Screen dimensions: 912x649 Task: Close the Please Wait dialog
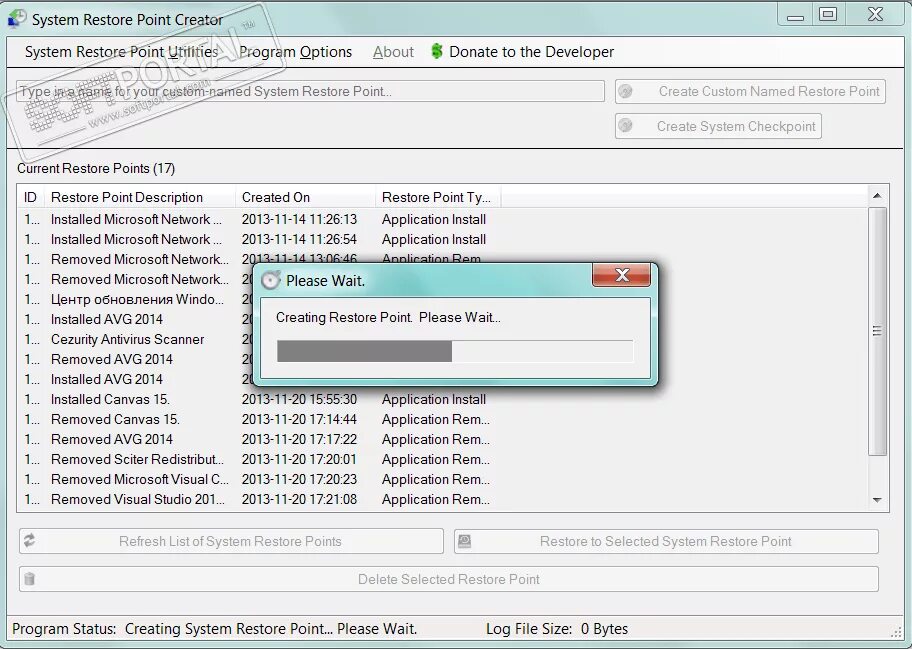click(621, 275)
